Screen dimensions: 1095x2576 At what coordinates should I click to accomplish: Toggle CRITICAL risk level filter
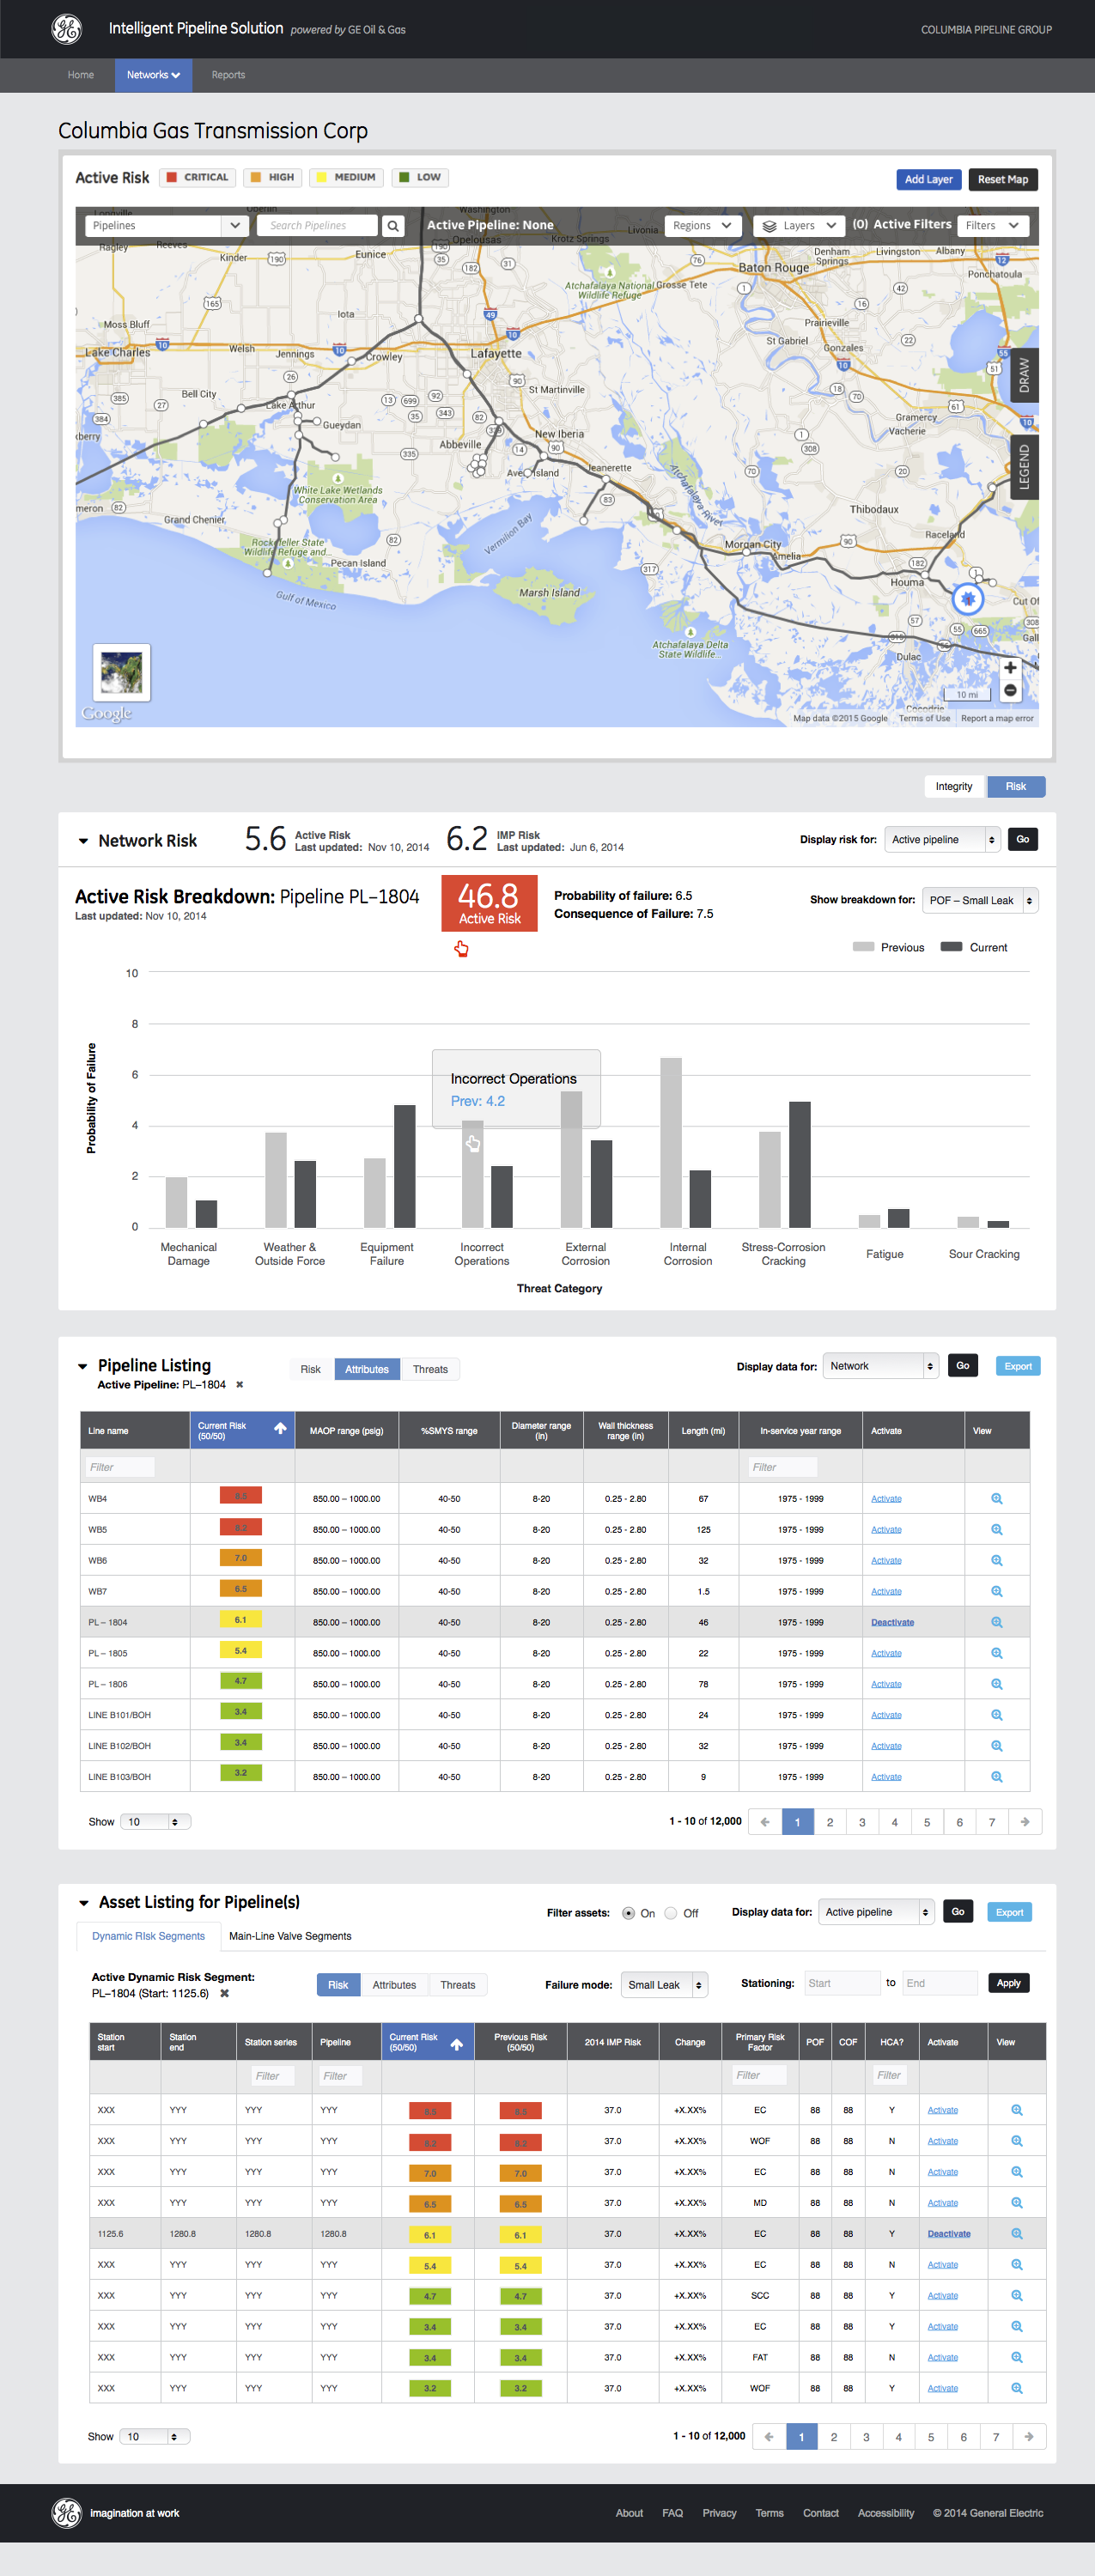pos(197,177)
